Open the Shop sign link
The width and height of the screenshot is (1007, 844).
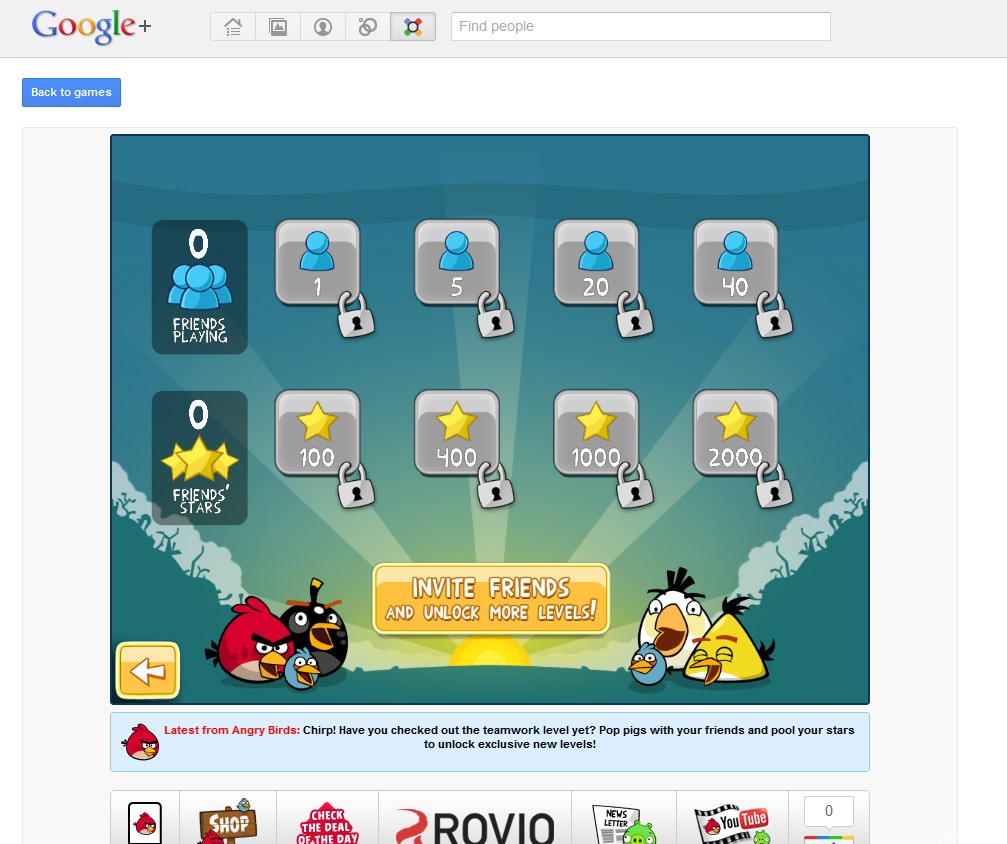(x=228, y=822)
